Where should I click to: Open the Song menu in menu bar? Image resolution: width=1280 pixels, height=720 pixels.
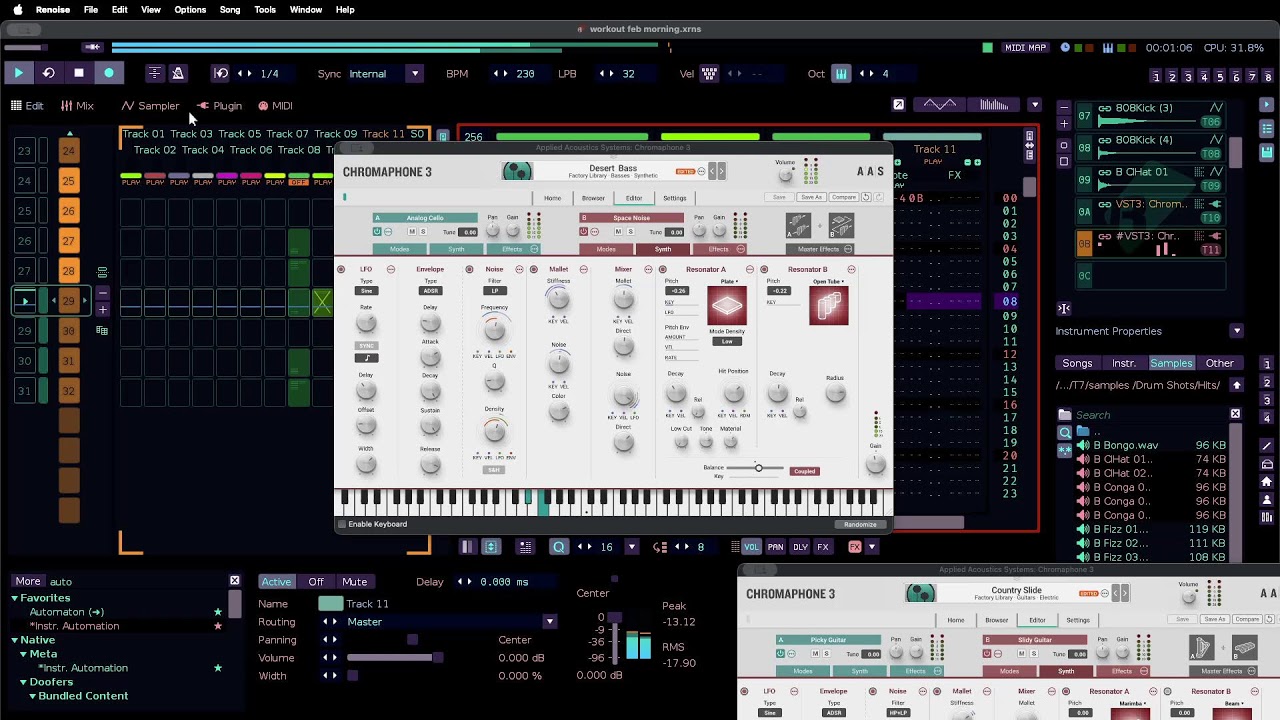tap(230, 10)
